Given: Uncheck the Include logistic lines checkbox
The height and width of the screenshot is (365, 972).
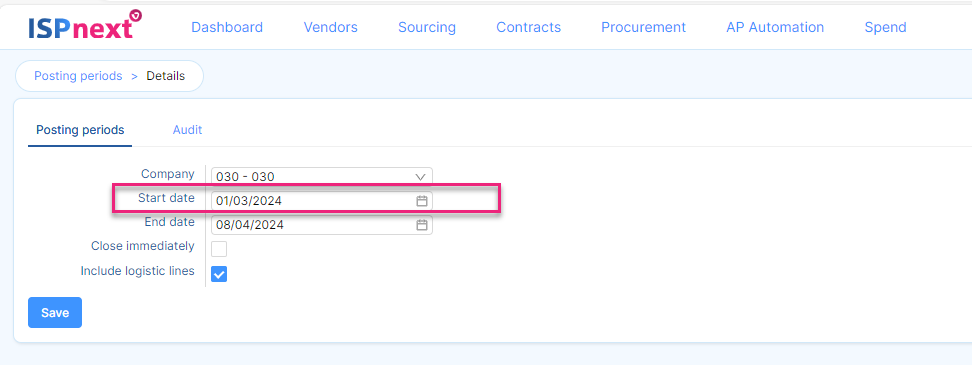Looking at the screenshot, I should [x=219, y=274].
